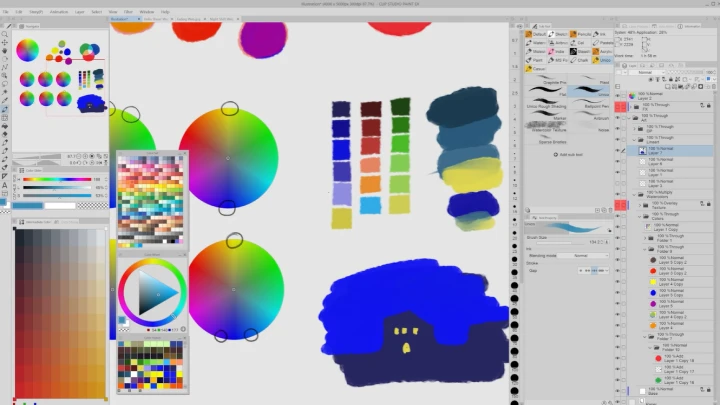Choose the Ink brush group

[602, 34]
